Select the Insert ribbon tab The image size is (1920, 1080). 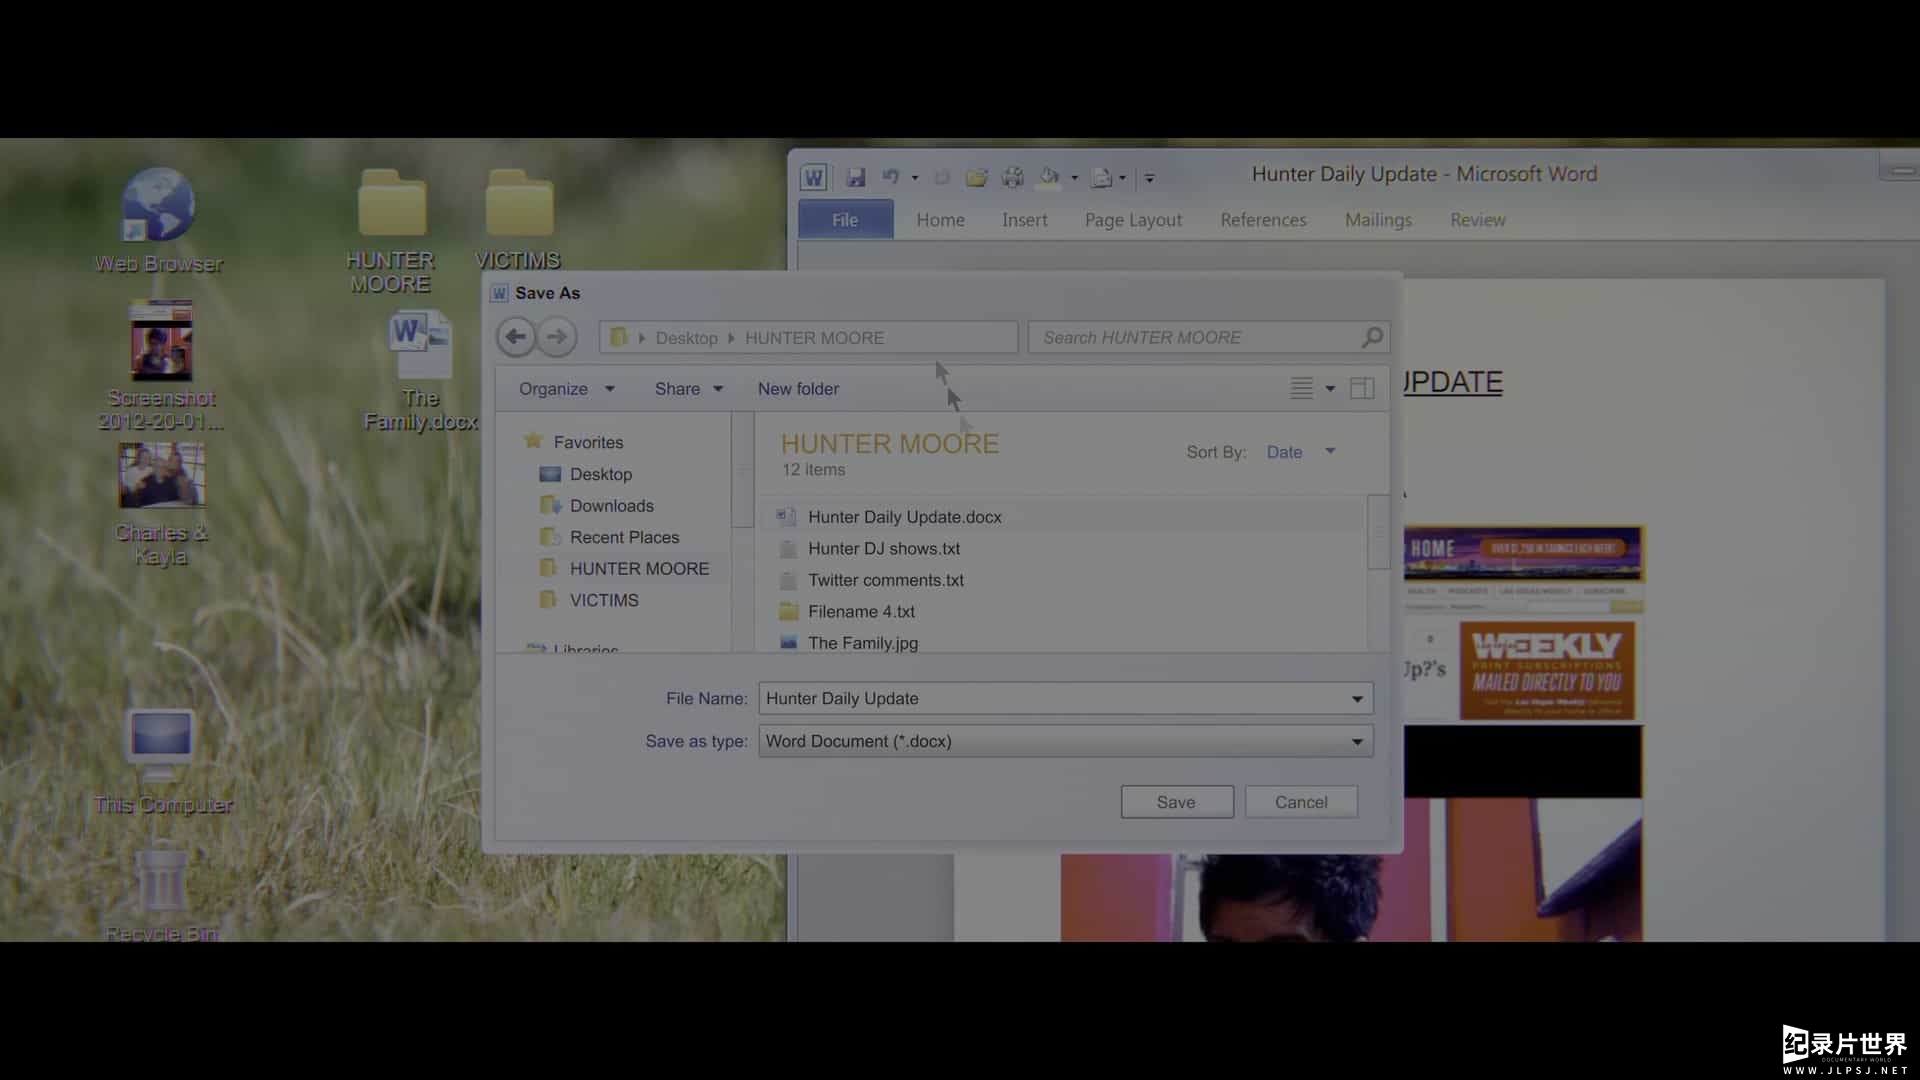1025,219
